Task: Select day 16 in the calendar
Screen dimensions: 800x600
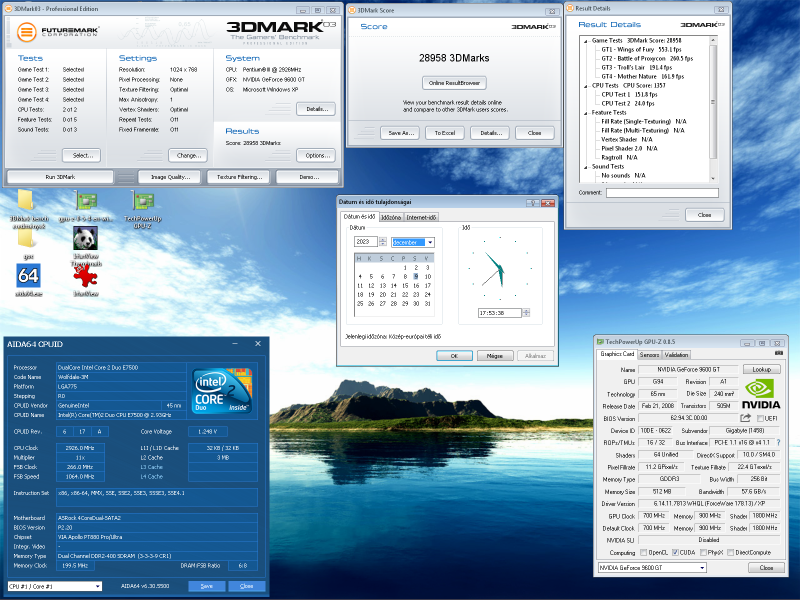Action: [416, 286]
